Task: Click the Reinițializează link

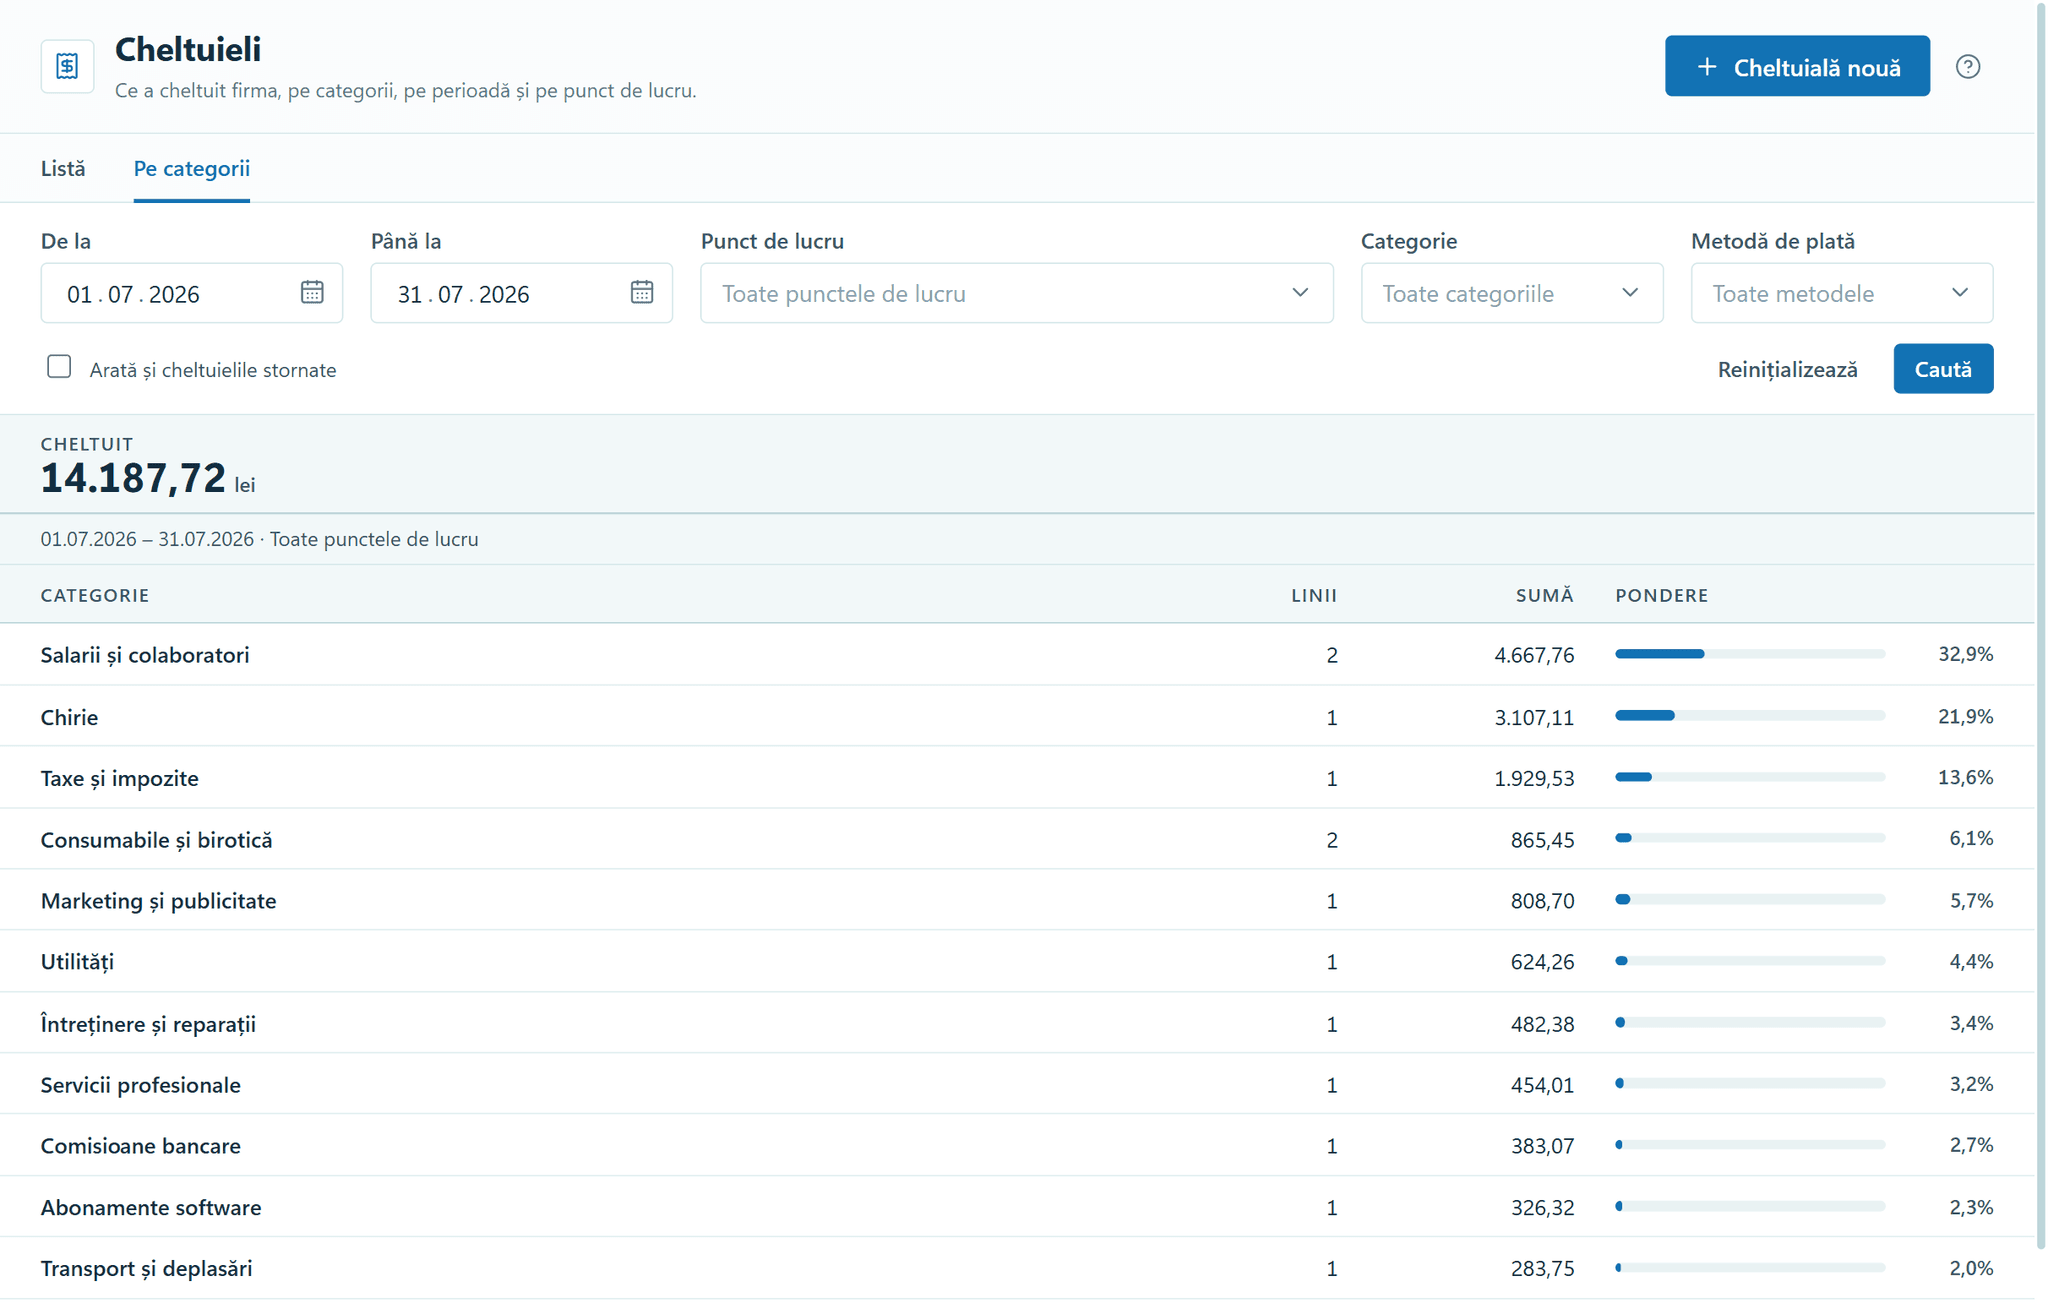Action: 1787,369
